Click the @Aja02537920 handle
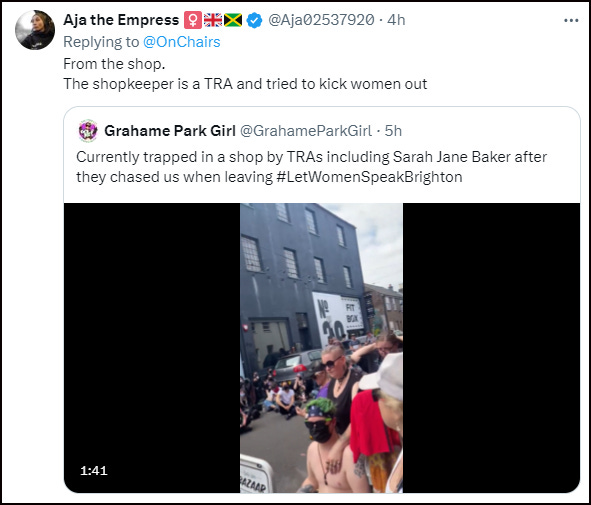 click(321, 20)
